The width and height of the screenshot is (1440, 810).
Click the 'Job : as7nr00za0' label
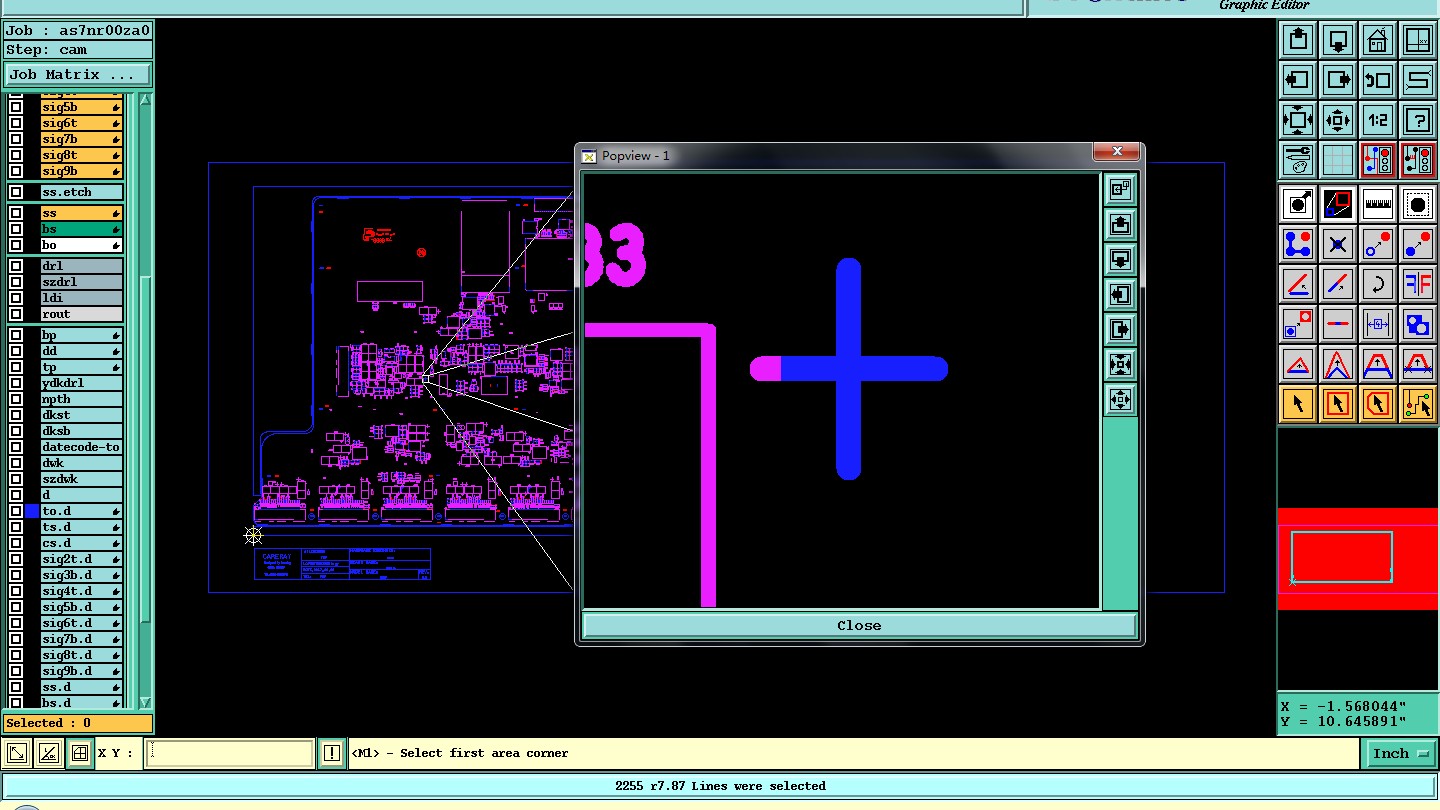tap(77, 30)
